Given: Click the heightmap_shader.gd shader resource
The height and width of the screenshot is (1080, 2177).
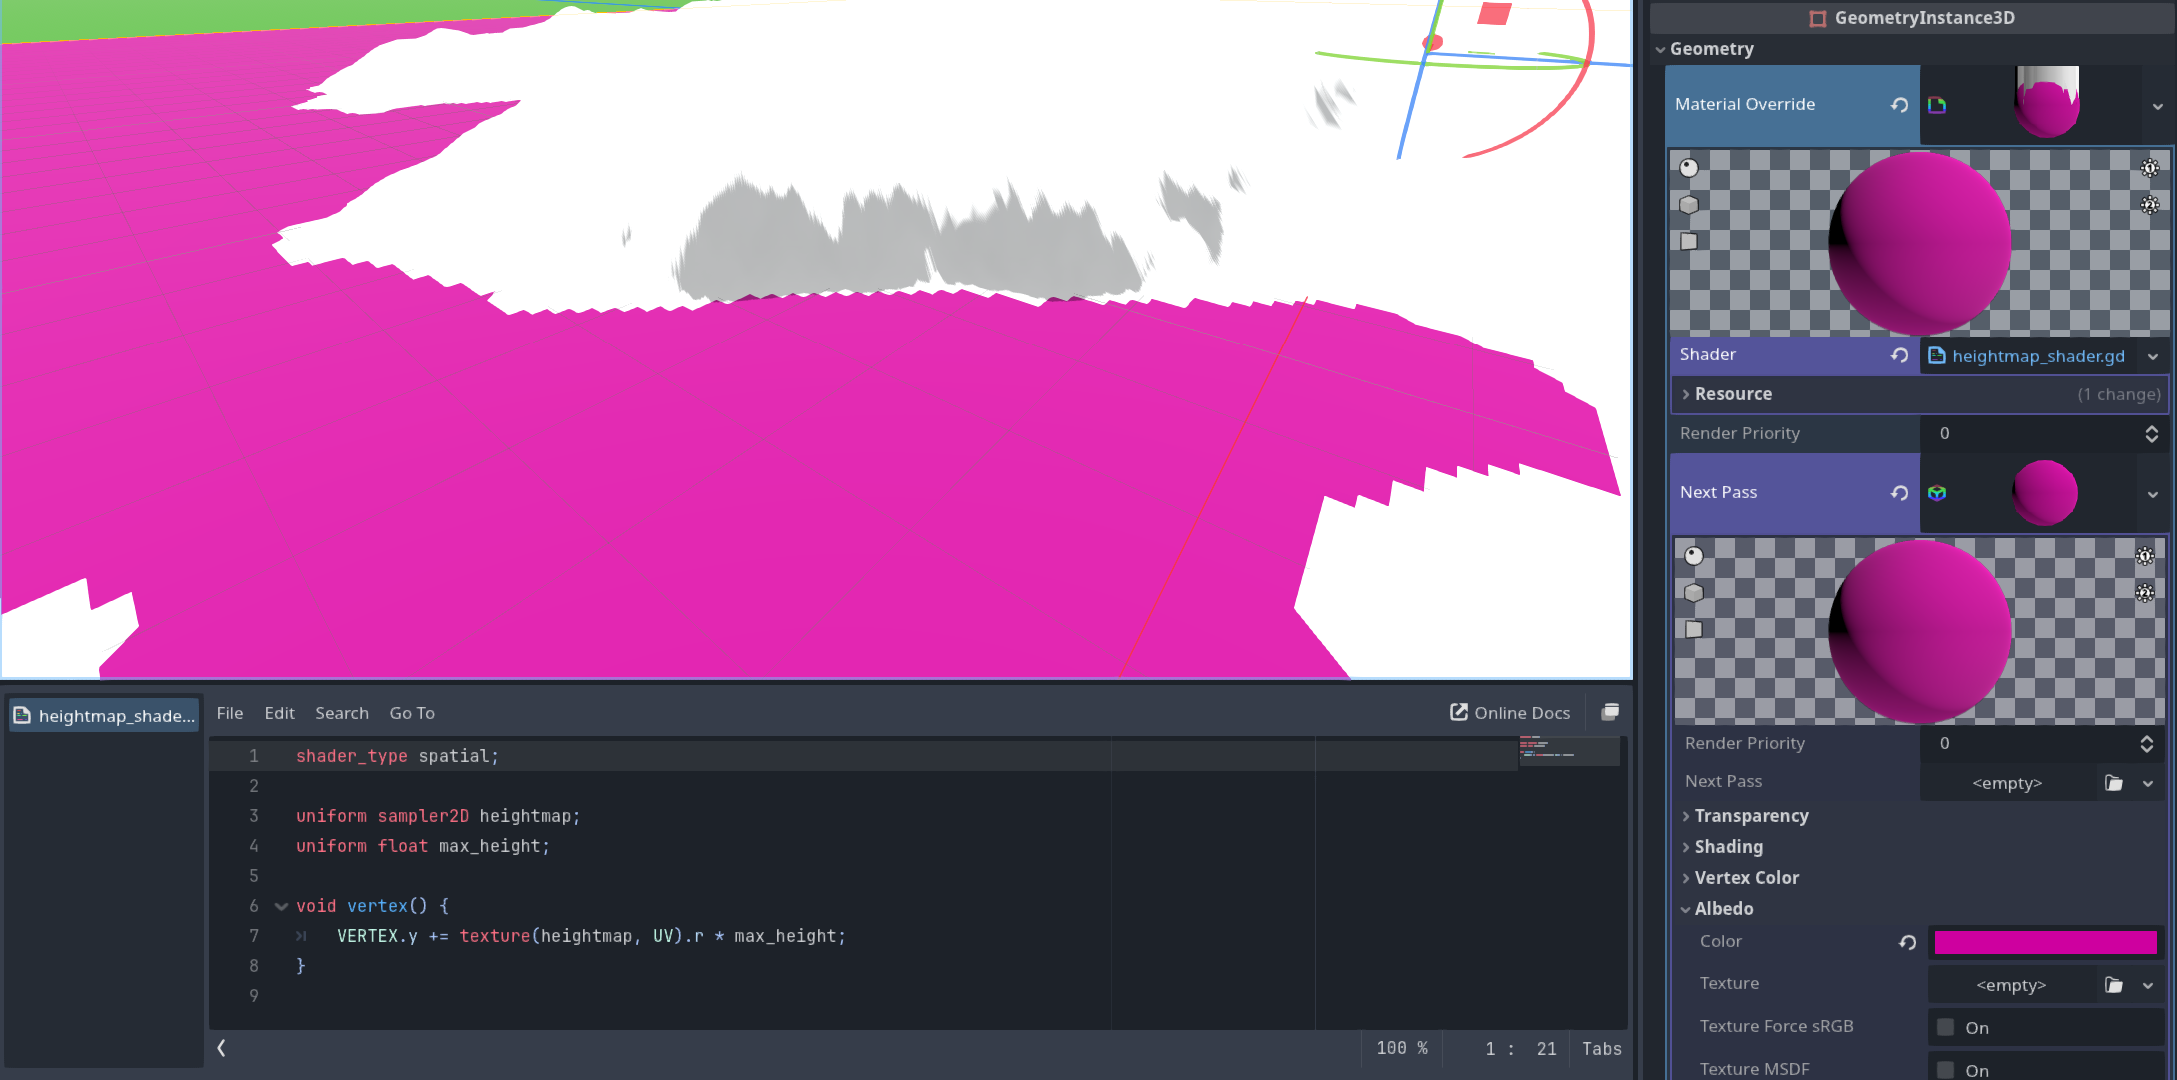Looking at the screenshot, I should tap(2036, 356).
